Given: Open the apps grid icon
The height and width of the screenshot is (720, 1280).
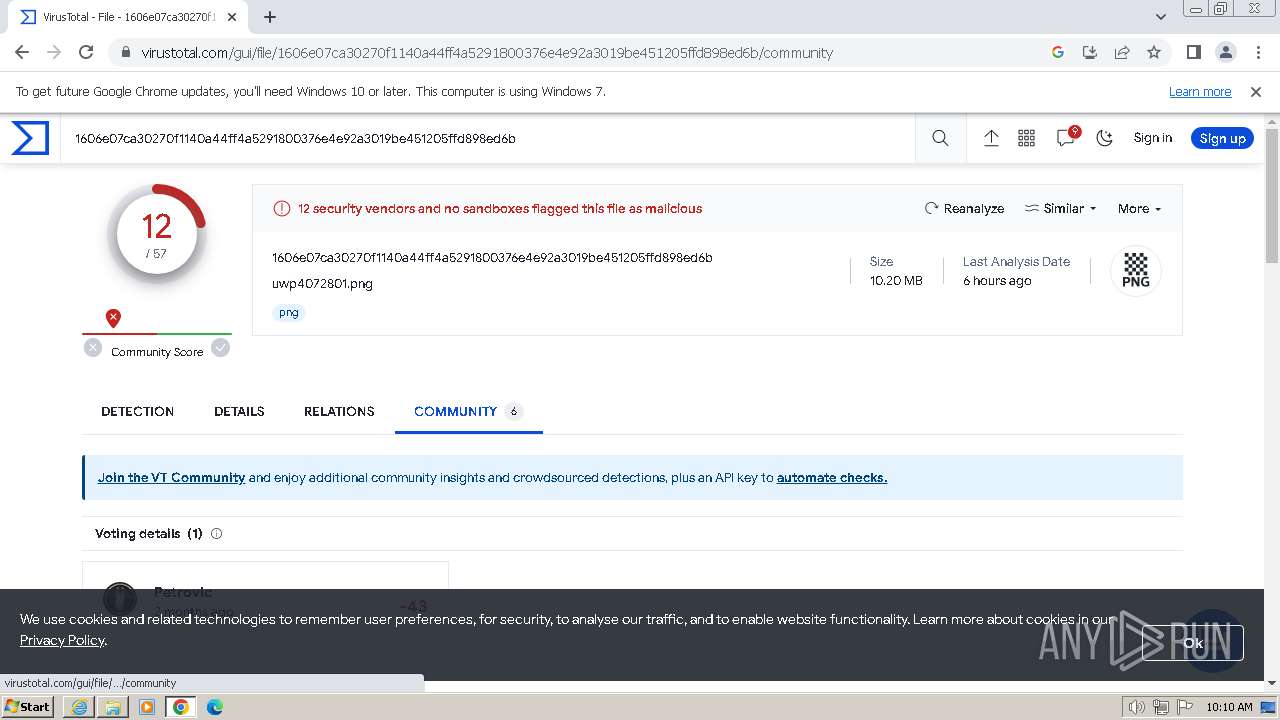Looking at the screenshot, I should tap(1026, 138).
